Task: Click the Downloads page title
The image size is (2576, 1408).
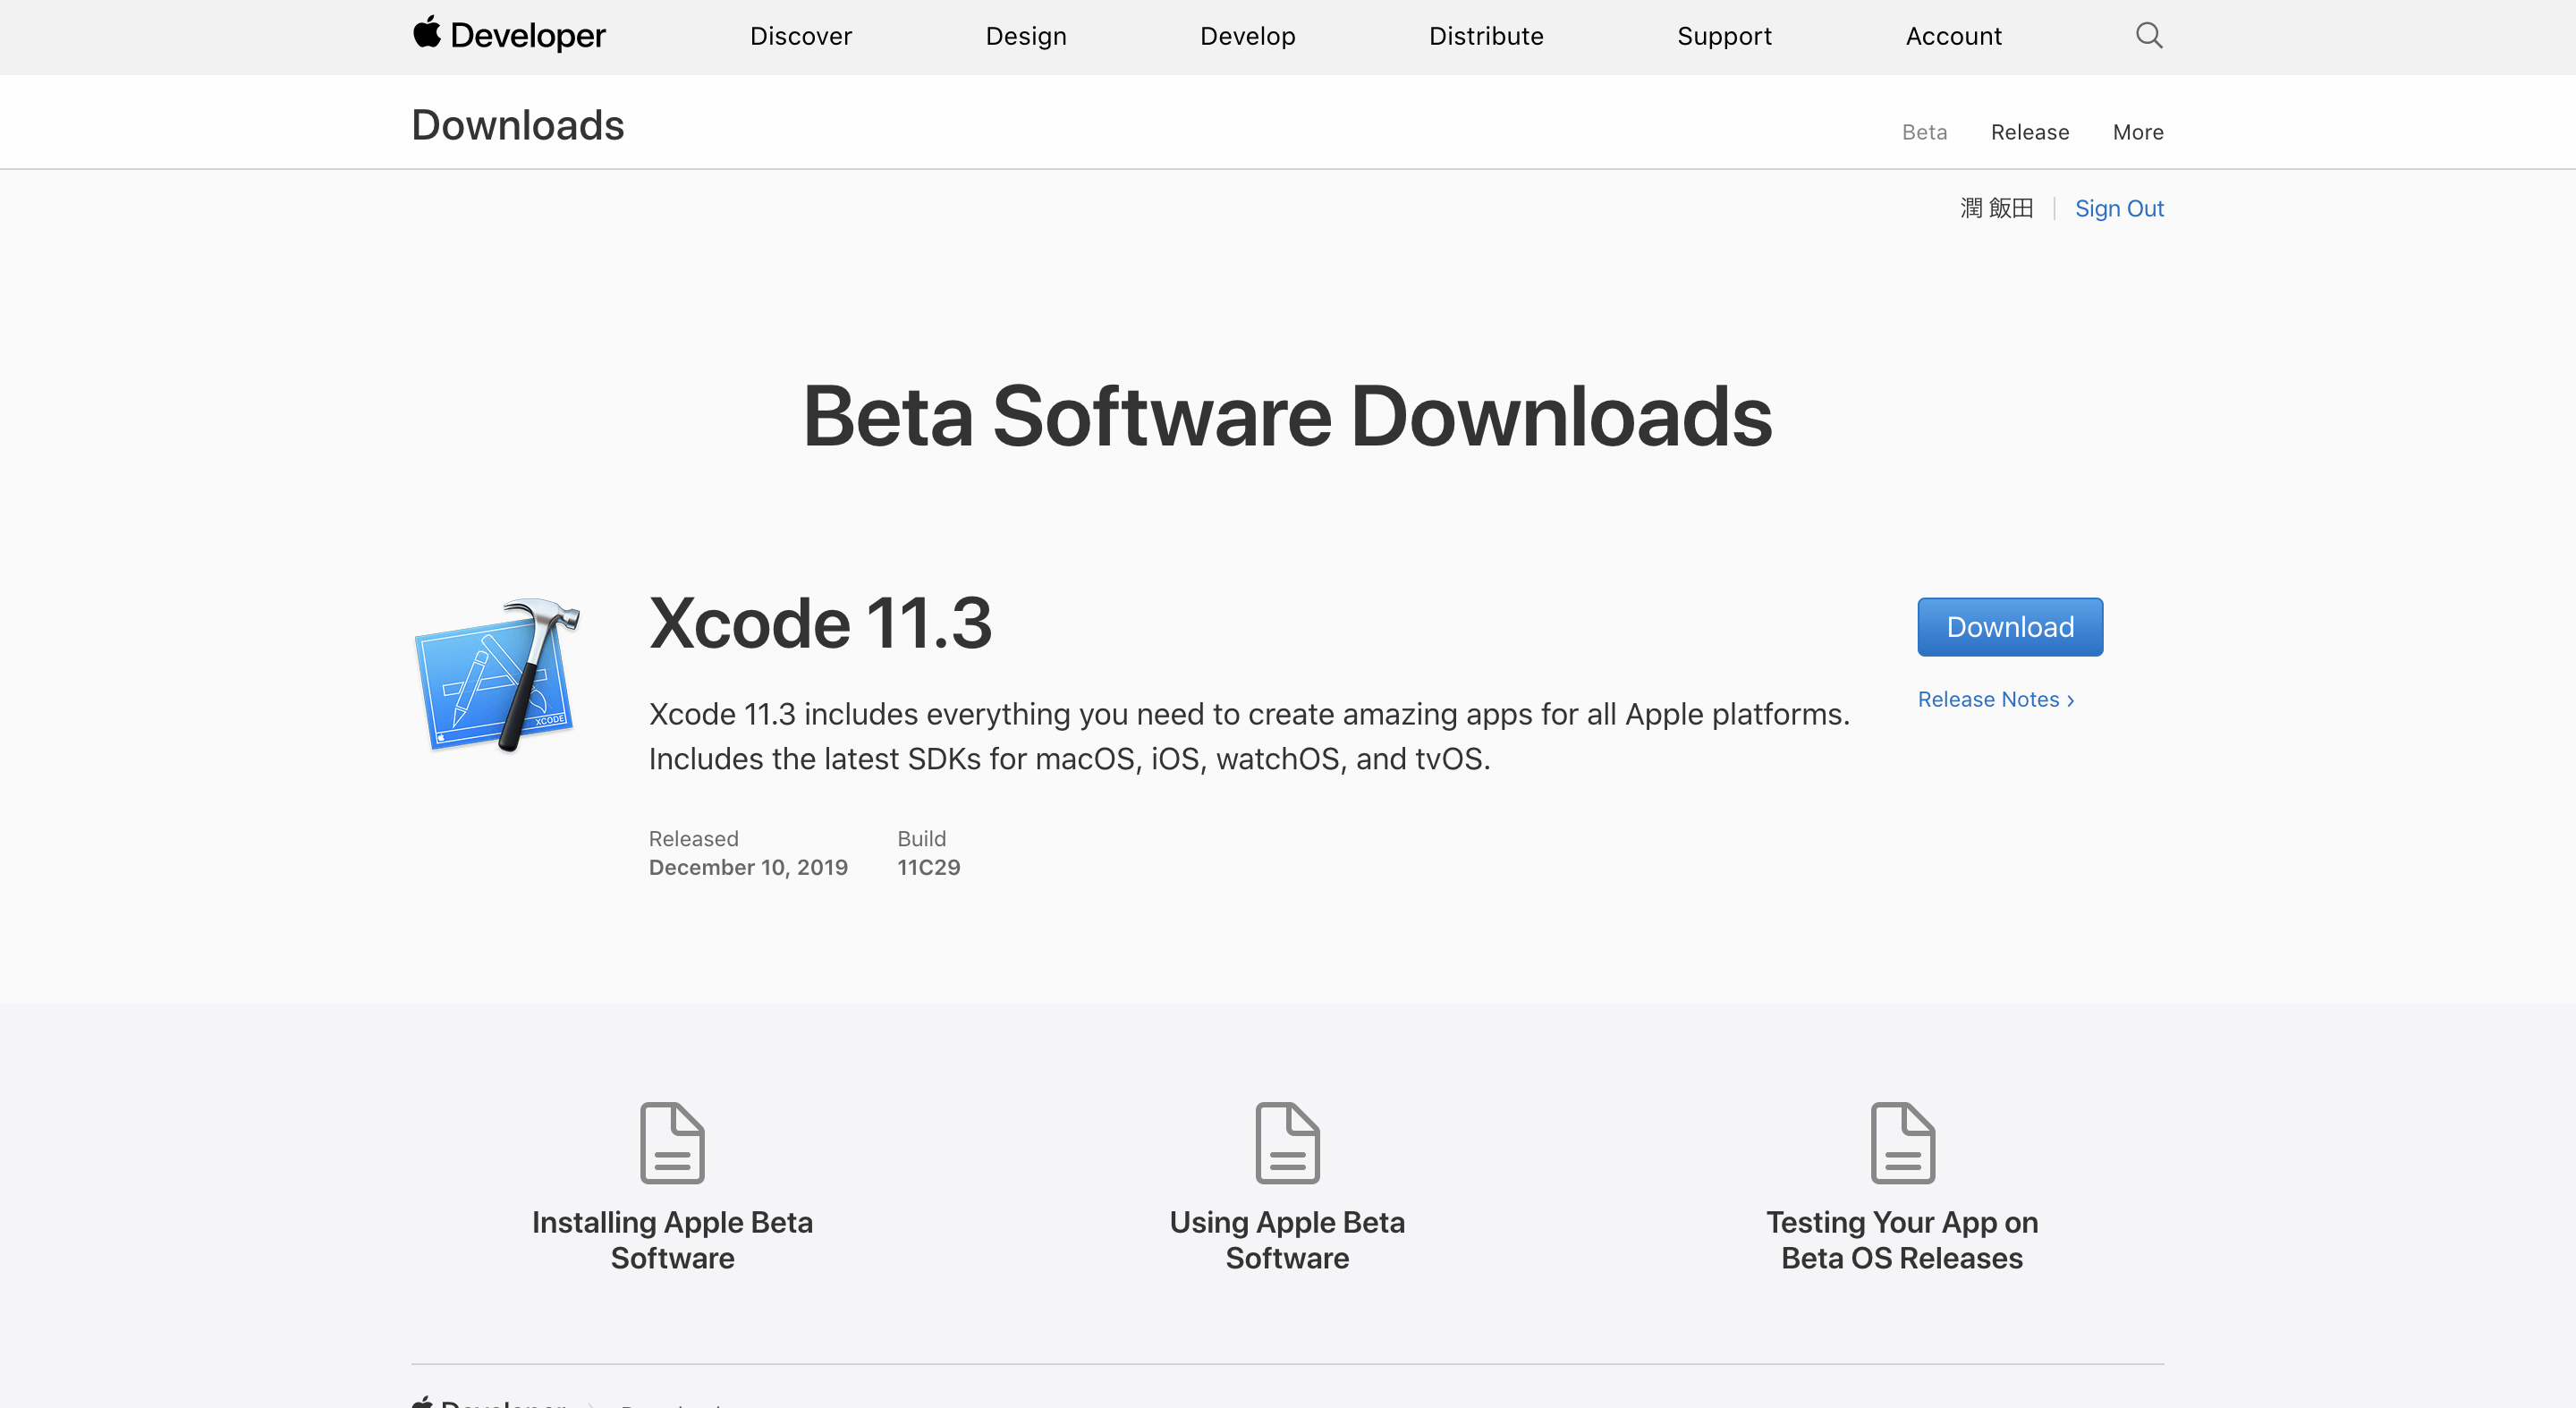Action: (518, 125)
